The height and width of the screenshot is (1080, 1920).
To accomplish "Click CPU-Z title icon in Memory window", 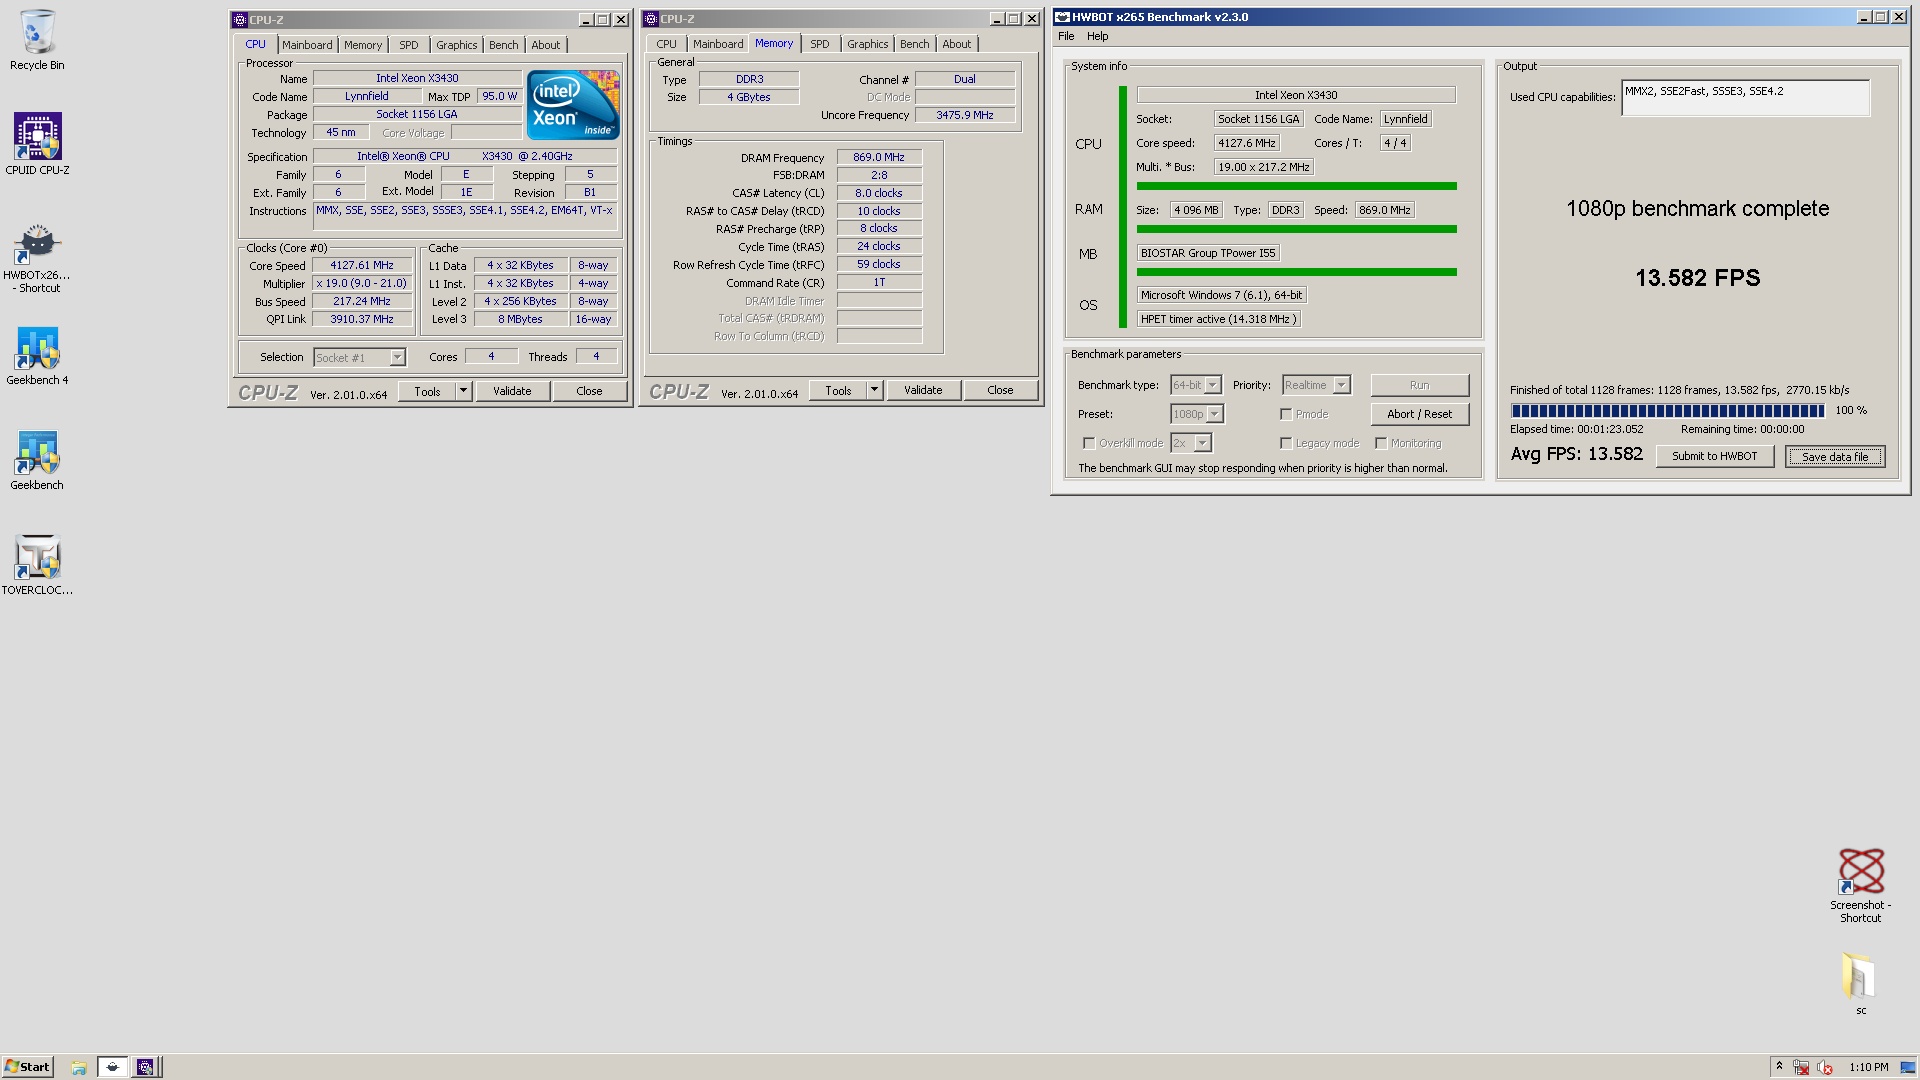I will [650, 19].
